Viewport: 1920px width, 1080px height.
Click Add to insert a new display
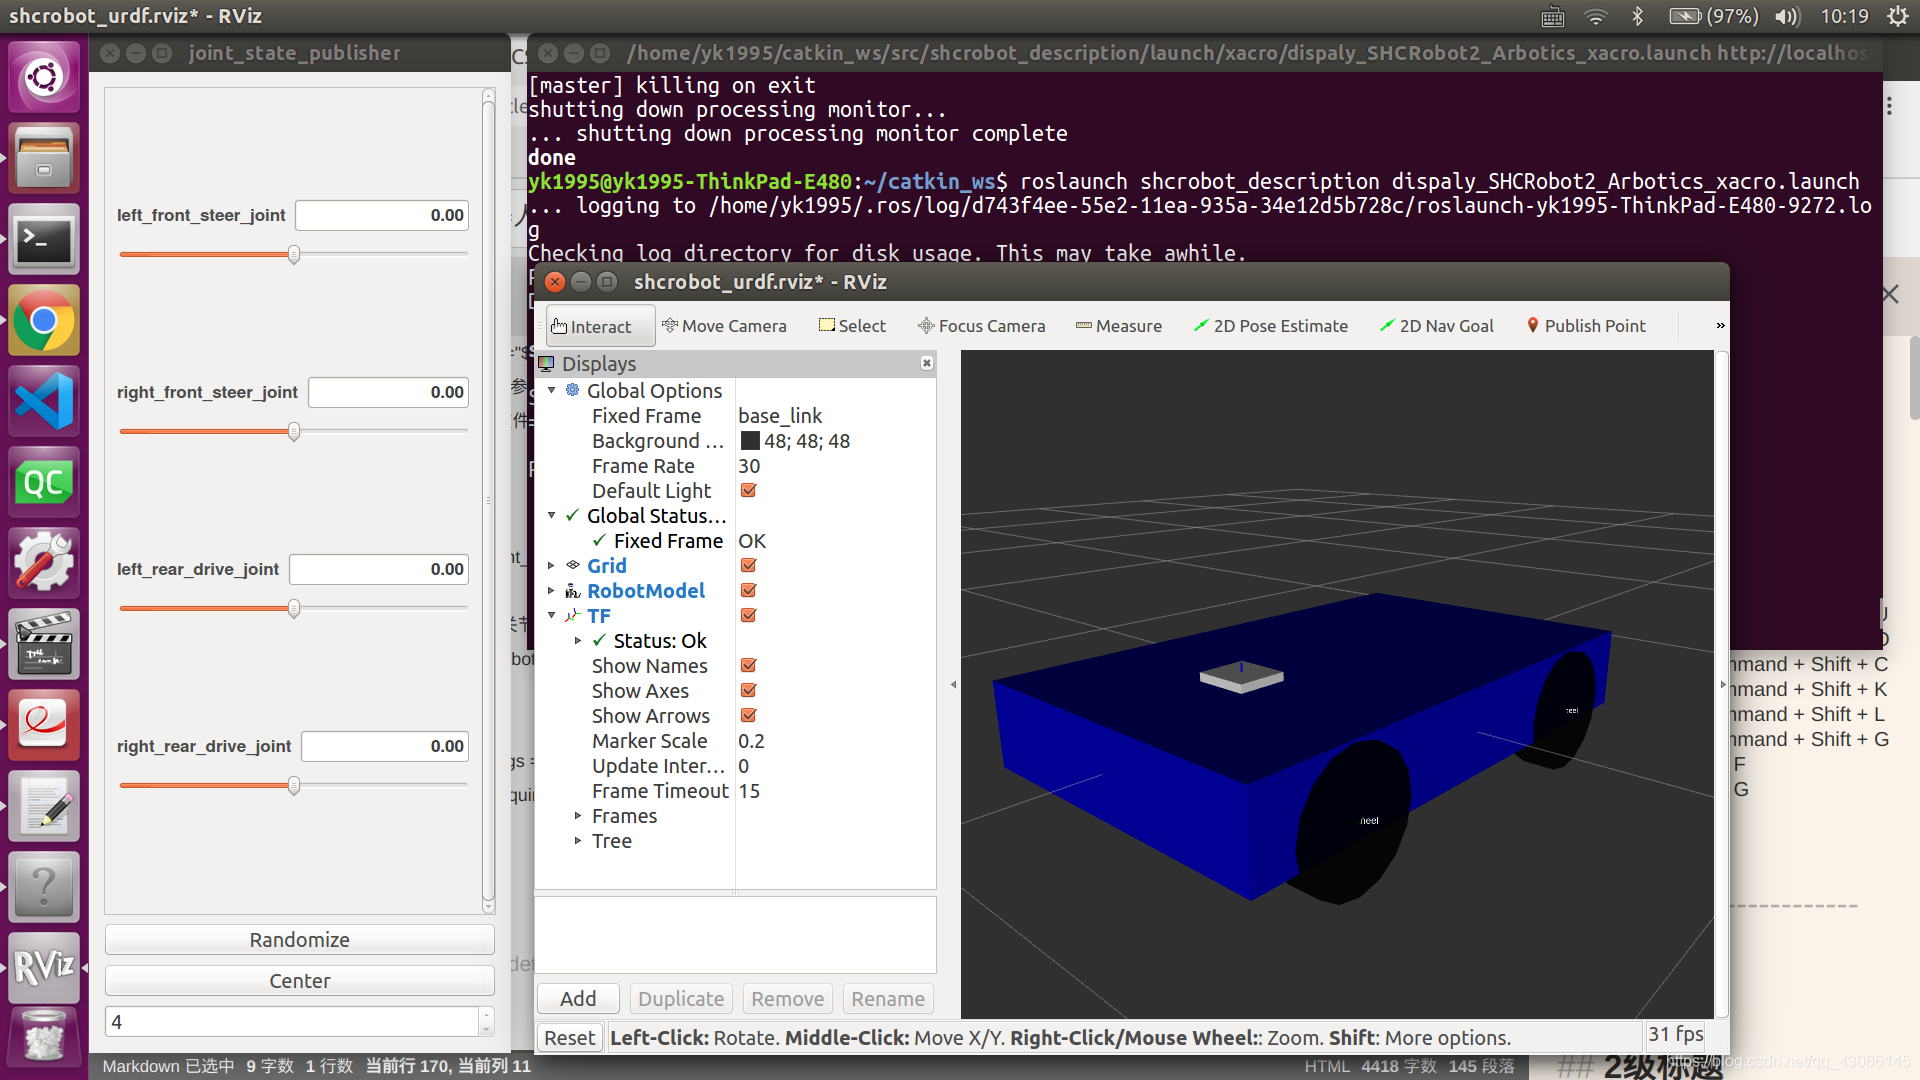[577, 998]
